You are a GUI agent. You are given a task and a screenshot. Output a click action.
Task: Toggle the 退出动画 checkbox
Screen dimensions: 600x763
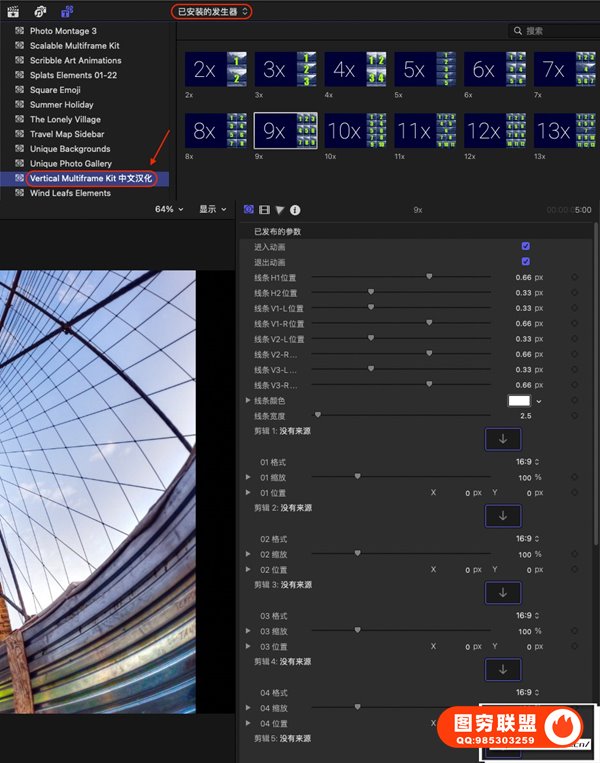(526, 261)
